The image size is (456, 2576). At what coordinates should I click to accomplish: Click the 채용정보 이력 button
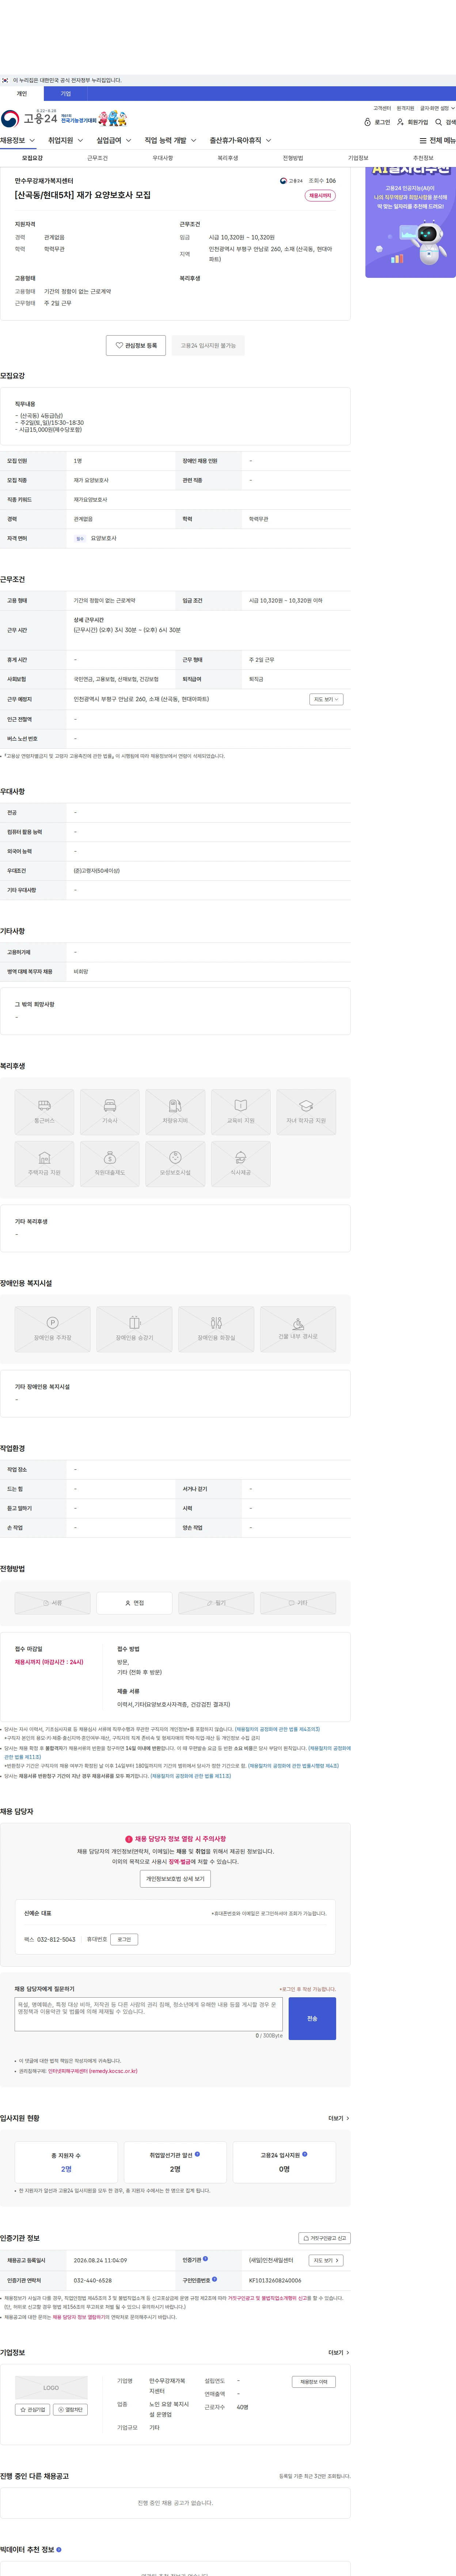(314, 2382)
